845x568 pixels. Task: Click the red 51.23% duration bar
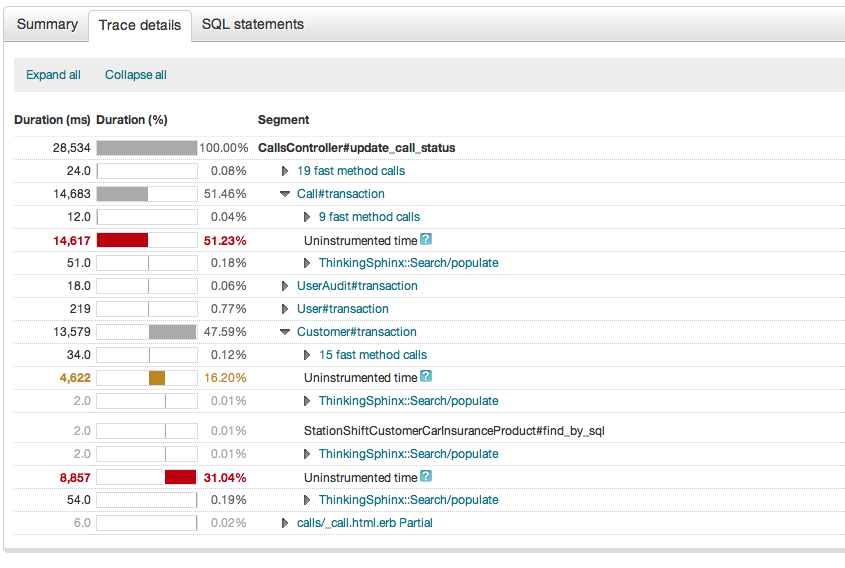coord(122,240)
